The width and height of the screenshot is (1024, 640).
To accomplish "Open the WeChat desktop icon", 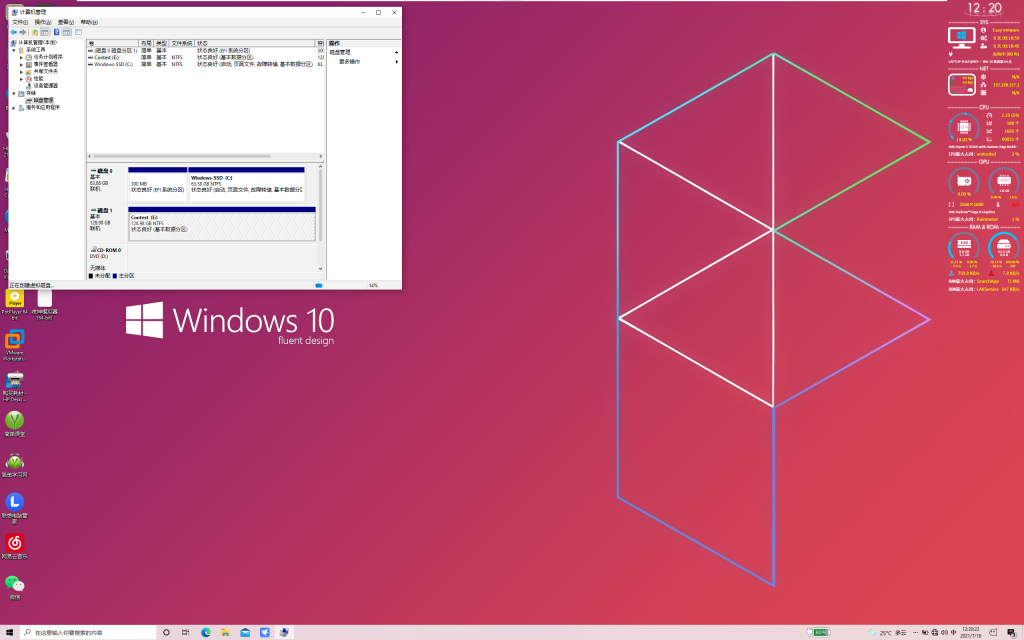I will click(14, 587).
